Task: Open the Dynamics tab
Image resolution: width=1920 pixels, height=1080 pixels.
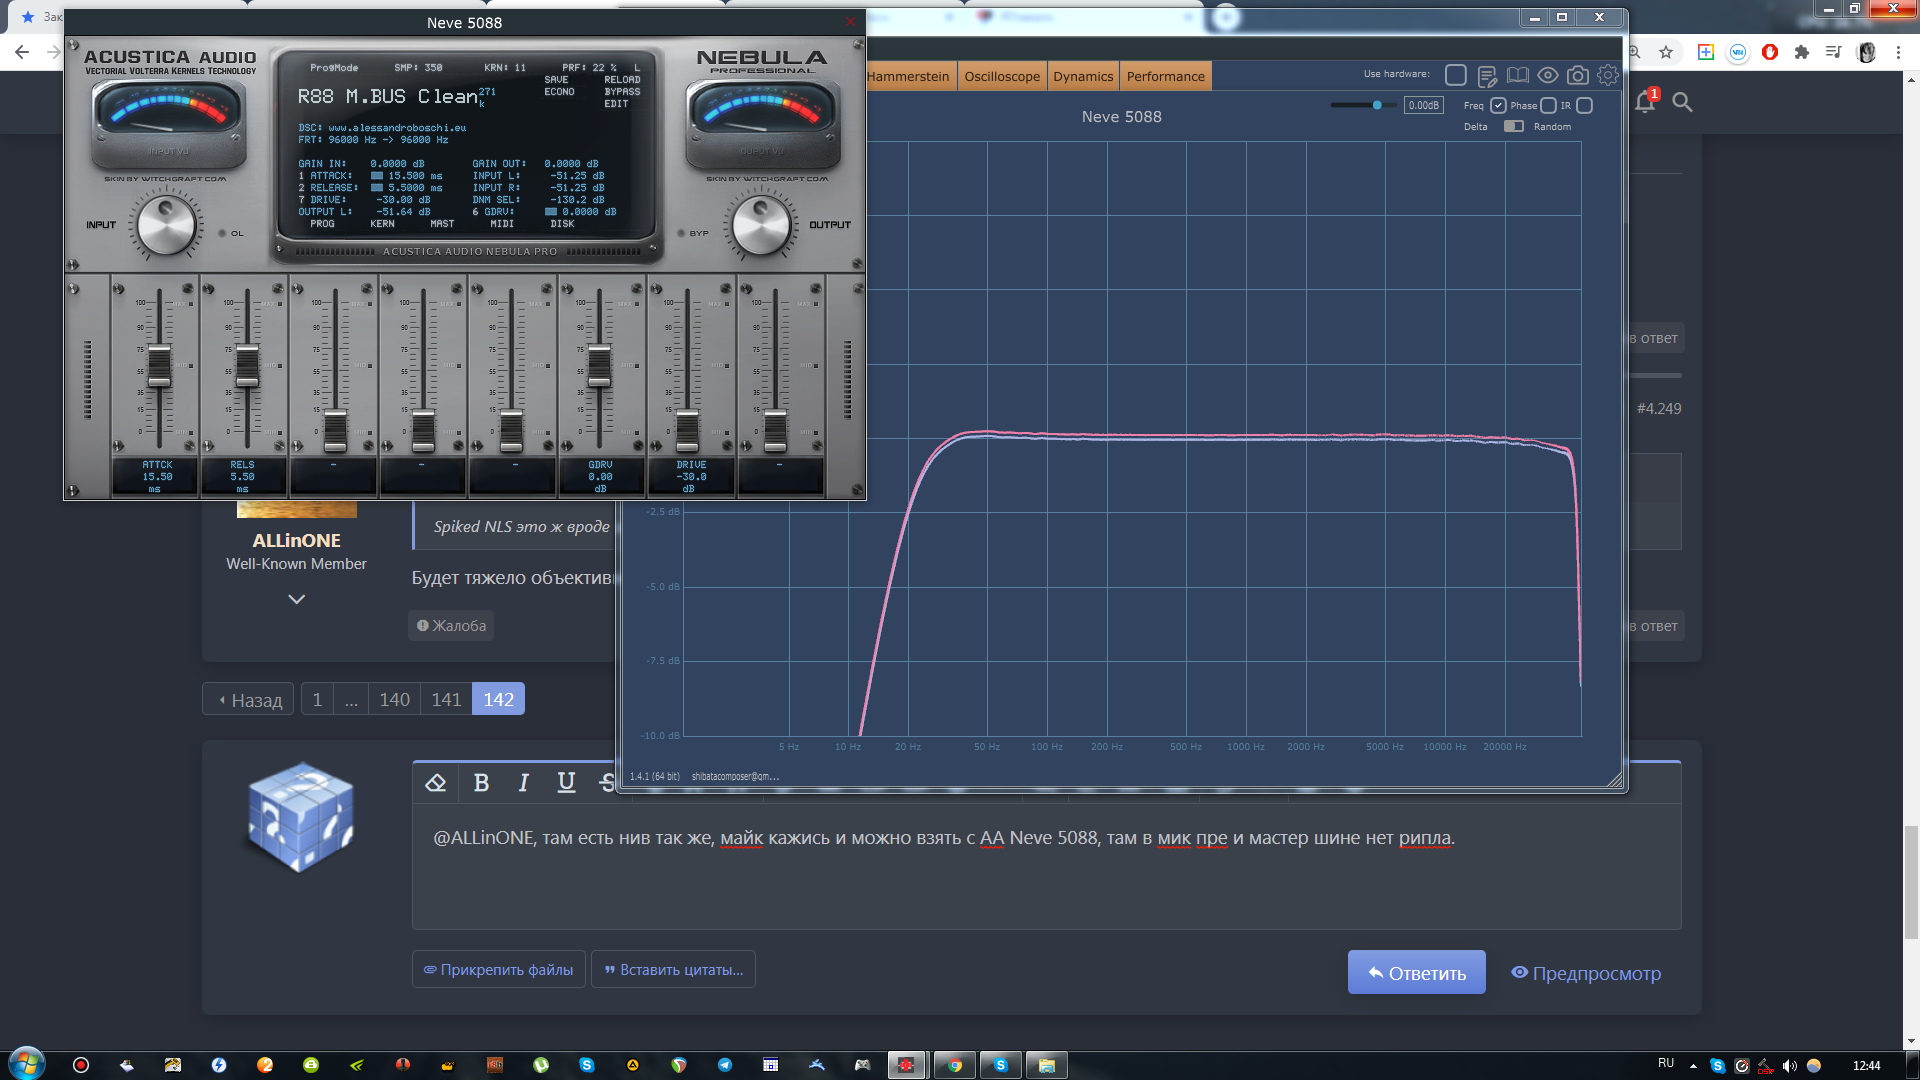Action: (x=1083, y=77)
